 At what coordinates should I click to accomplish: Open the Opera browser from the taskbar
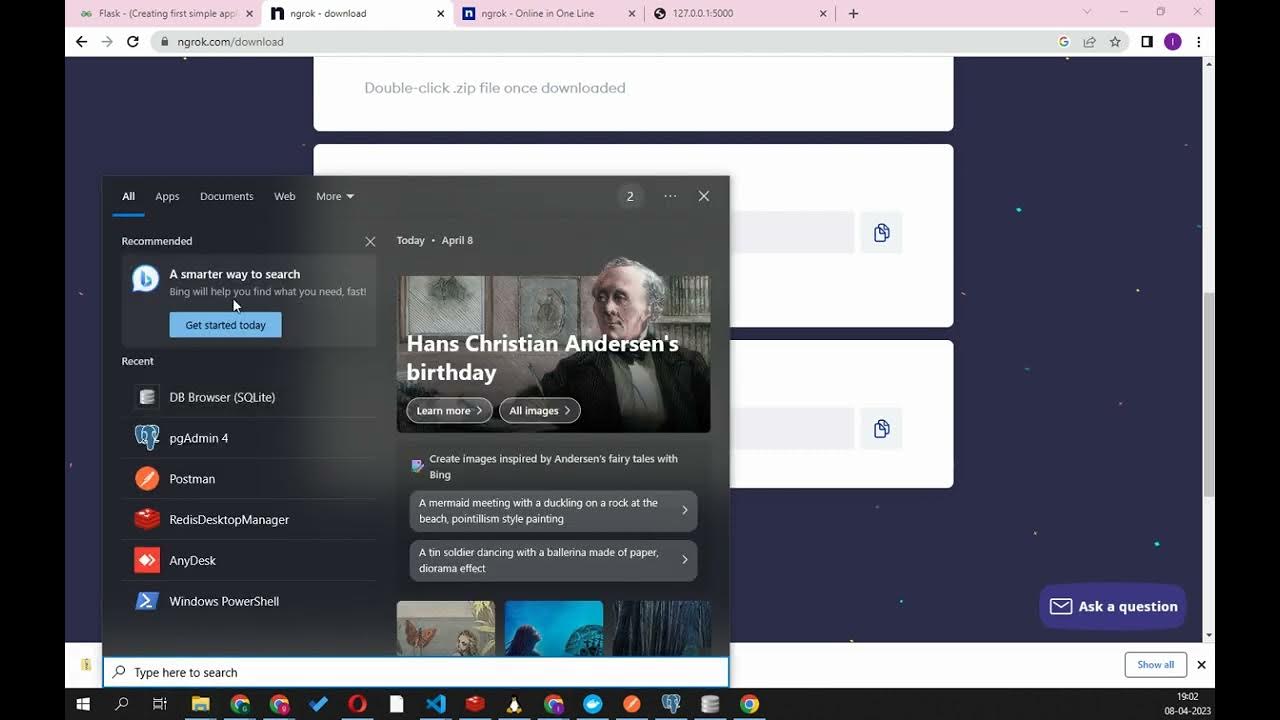tap(357, 704)
